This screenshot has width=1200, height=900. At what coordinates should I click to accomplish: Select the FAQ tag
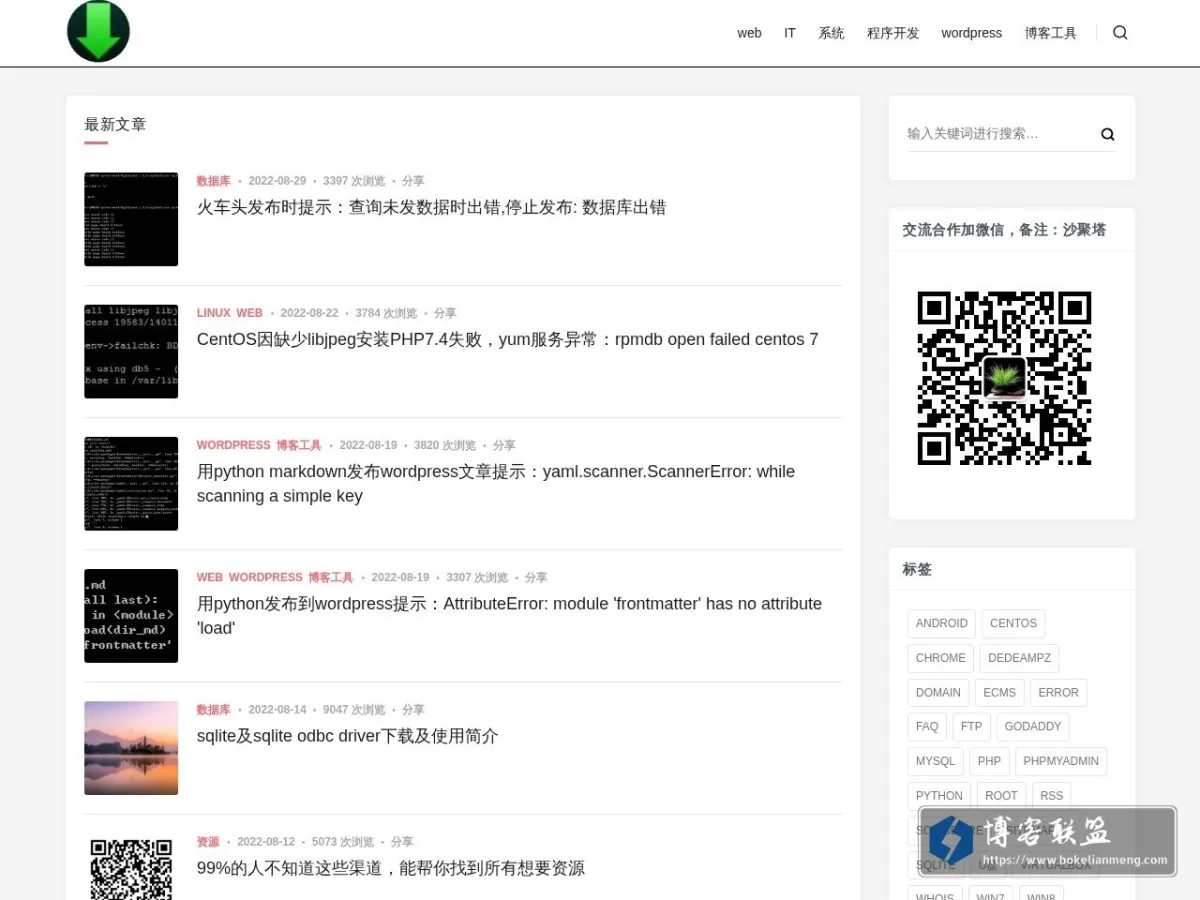(927, 726)
